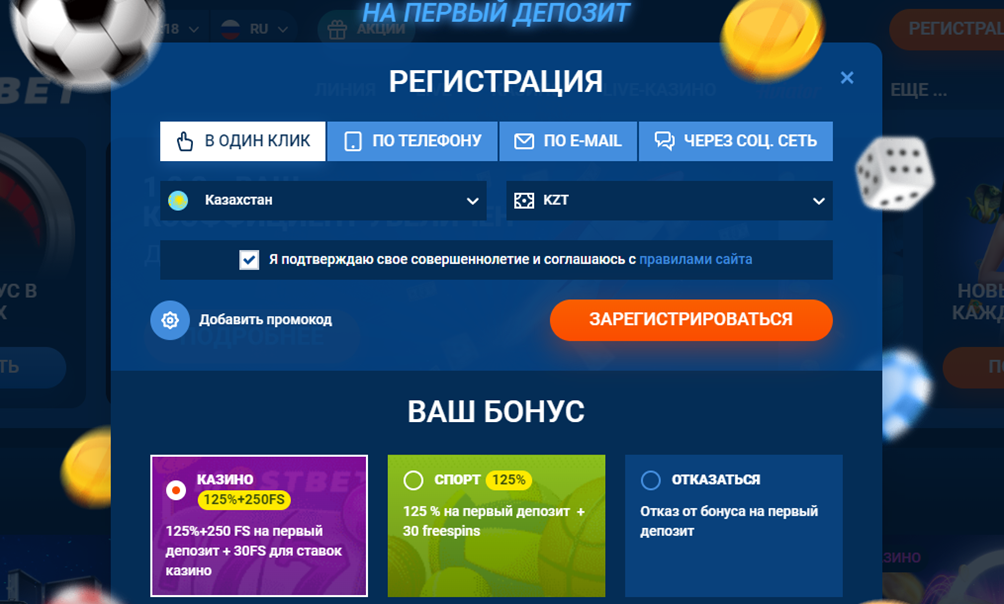Select the Спорт bonus radio button
The image size is (1004, 604).
coord(413,480)
